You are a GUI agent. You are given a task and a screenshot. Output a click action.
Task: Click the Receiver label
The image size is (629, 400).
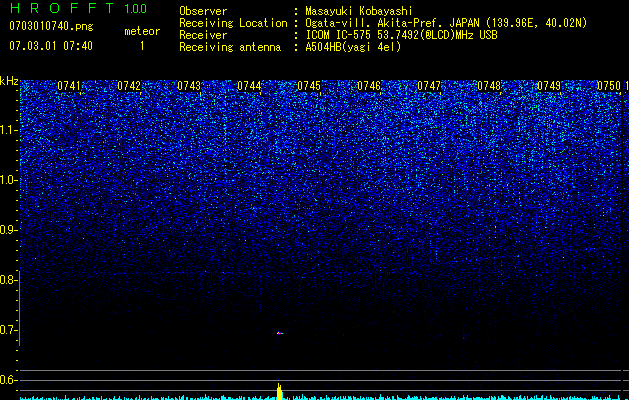click(x=203, y=35)
